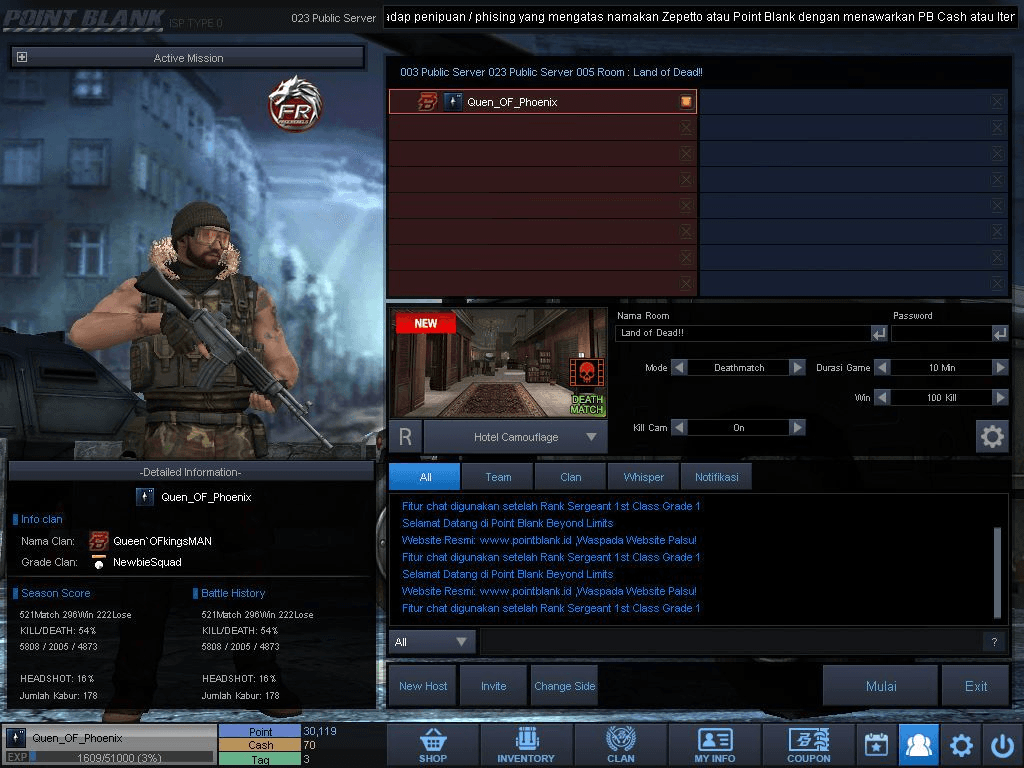Image resolution: width=1024 pixels, height=768 pixels.
Task: Click the EXP progress bar
Action: pos(121,758)
